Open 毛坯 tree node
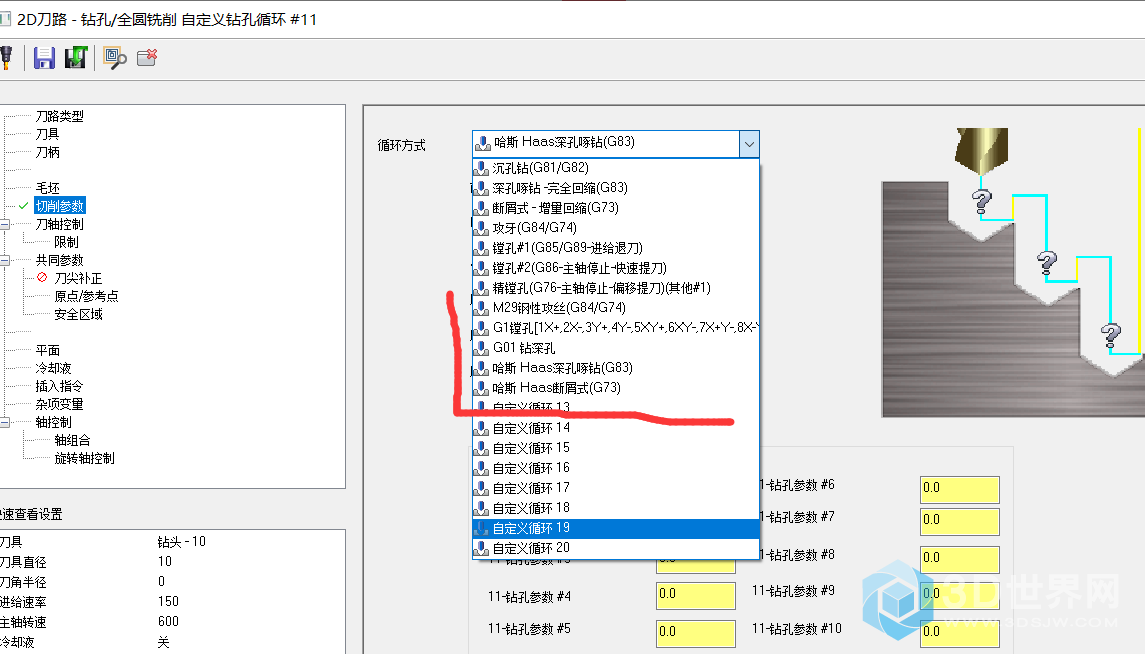1145x654 pixels. point(47,188)
